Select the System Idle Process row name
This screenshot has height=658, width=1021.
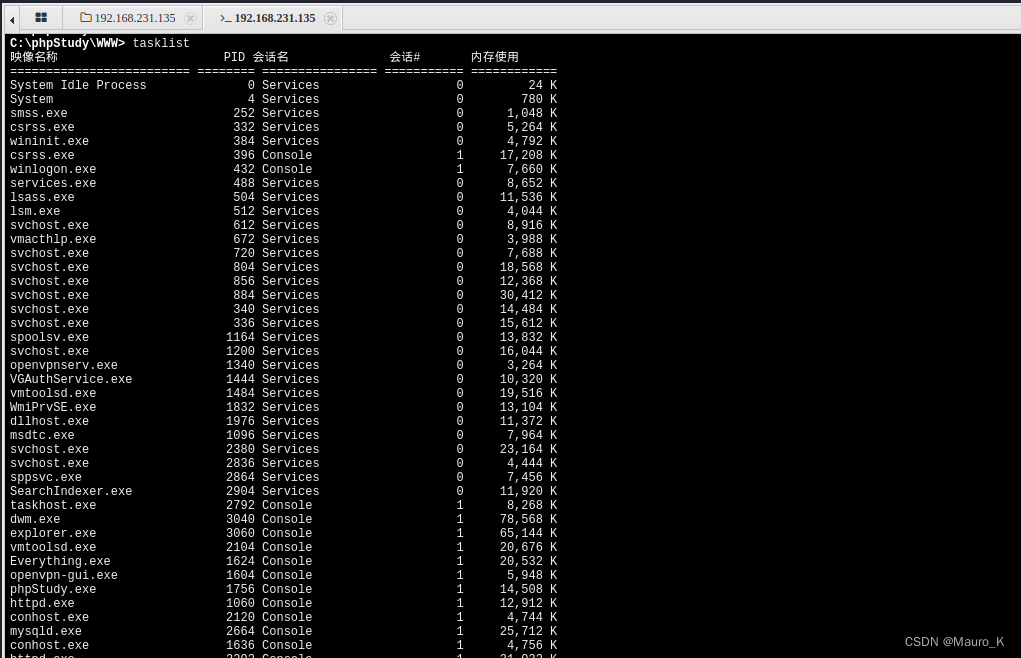[x=78, y=85]
